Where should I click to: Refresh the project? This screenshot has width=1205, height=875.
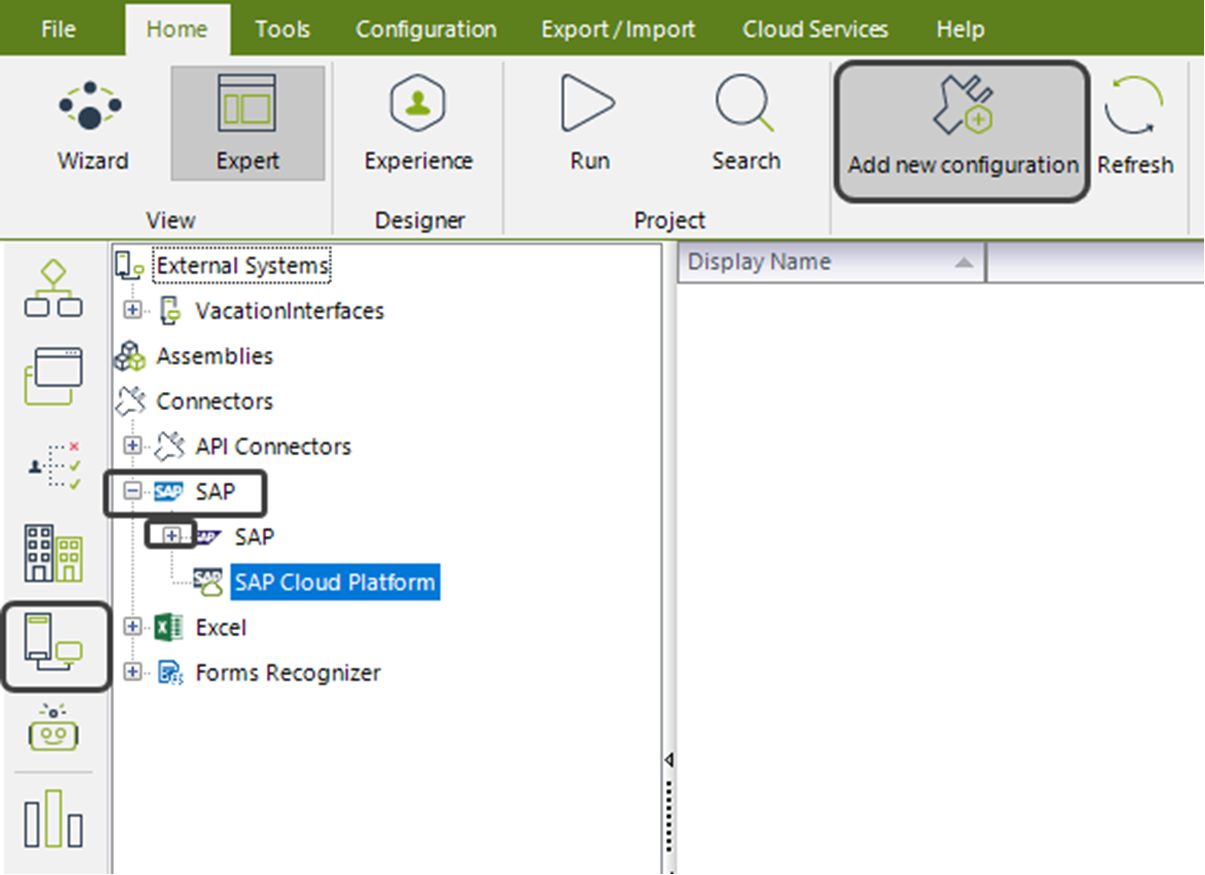(x=1135, y=127)
